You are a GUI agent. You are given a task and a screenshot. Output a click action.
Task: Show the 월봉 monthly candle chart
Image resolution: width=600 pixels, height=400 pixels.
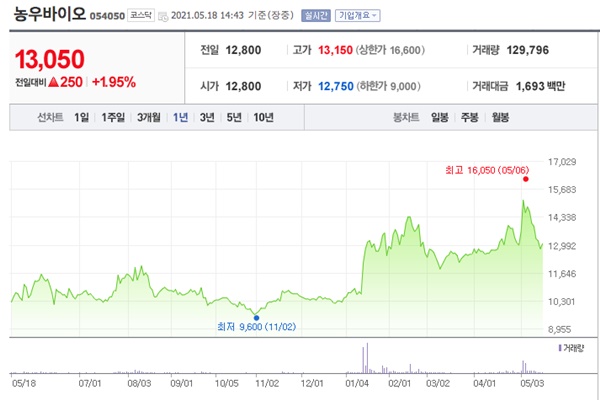click(501, 117)
